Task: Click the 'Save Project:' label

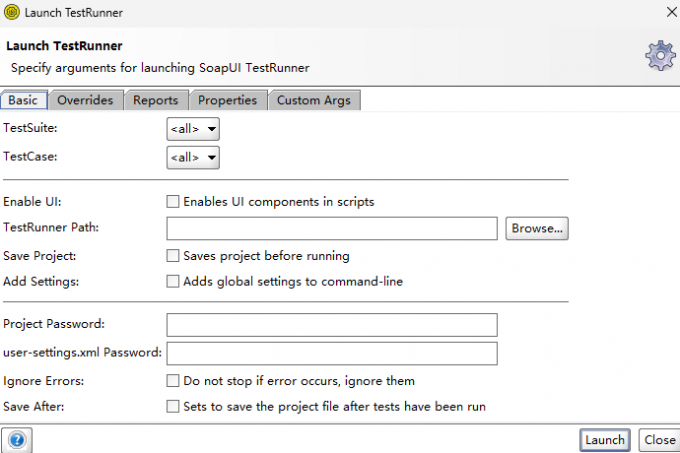Action: [39, 256]
